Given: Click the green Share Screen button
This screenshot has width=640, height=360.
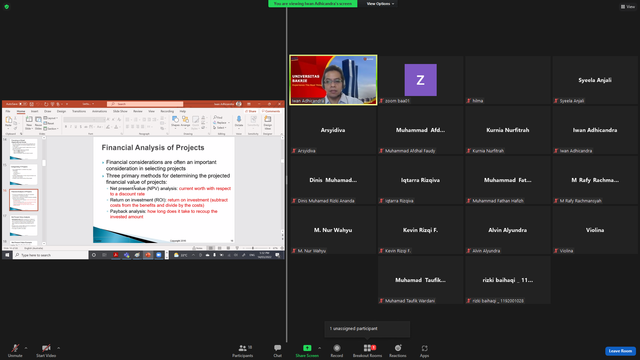Looking at the screenshot, I should (x=307, y=350).
